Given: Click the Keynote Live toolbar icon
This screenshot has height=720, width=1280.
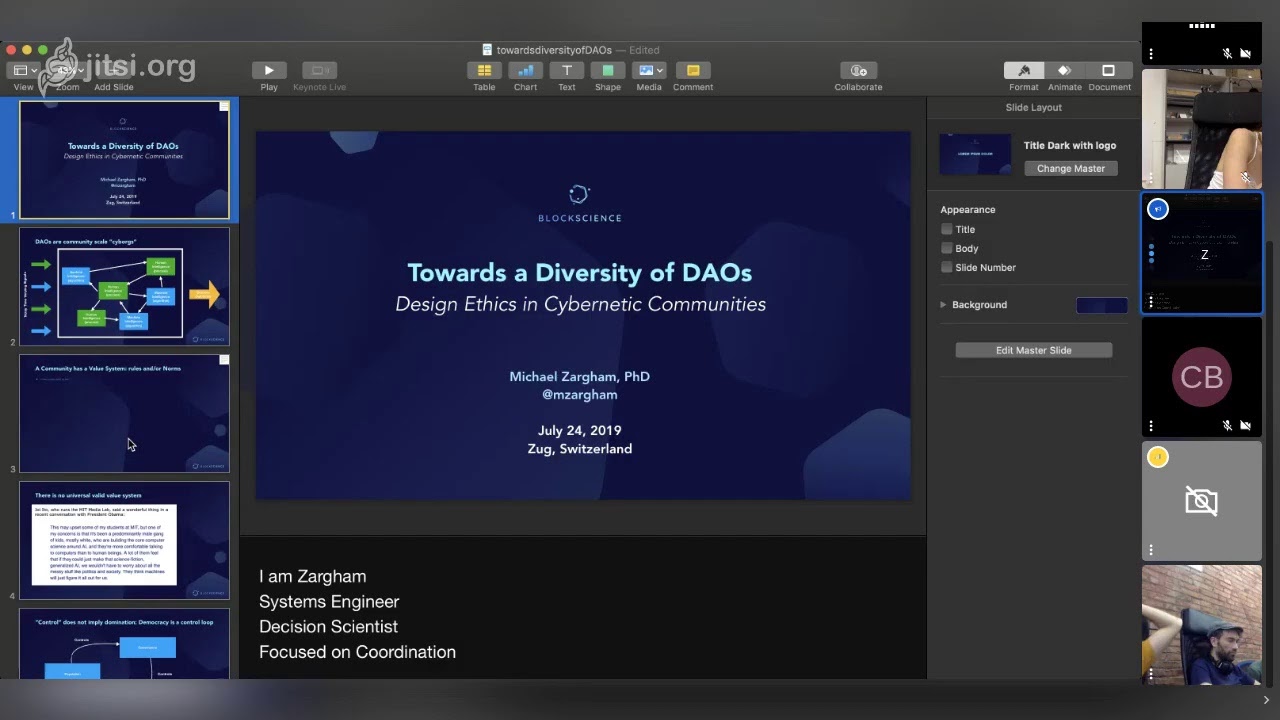Looking at the screenshot, I should tap(319, 70).
